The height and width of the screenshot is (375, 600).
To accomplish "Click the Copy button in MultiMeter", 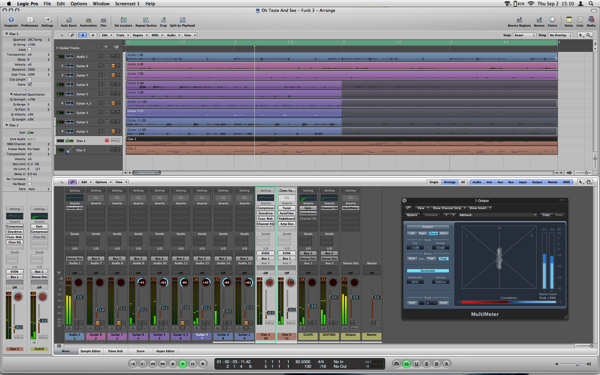I will (546, 215).
